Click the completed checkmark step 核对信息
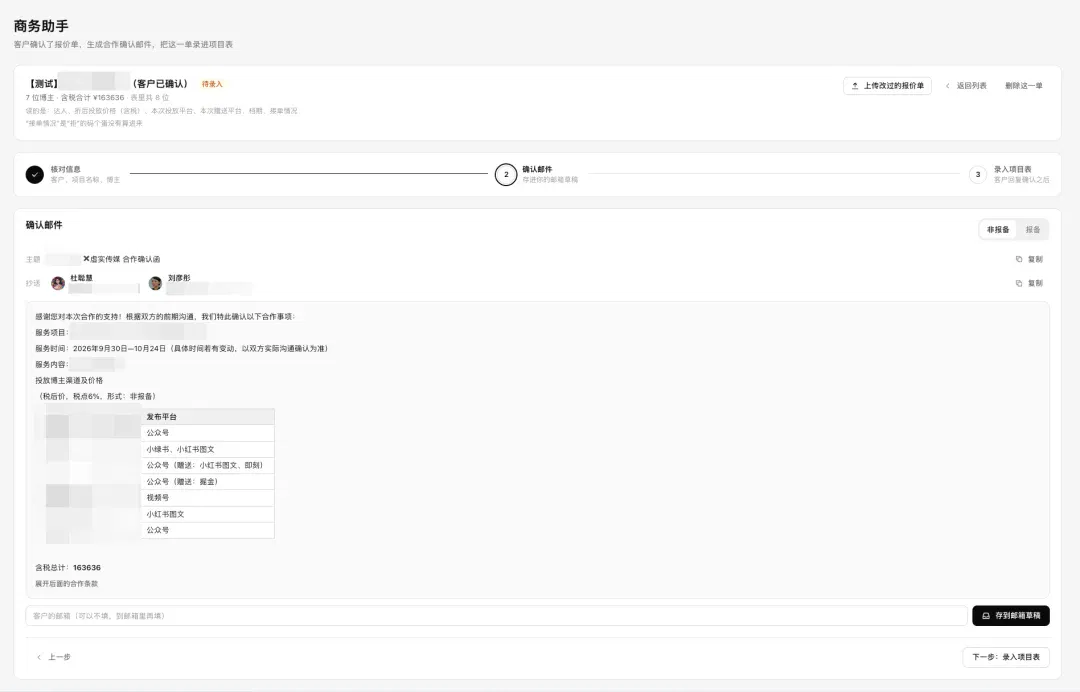1080x692 pixels. (34, 174)
